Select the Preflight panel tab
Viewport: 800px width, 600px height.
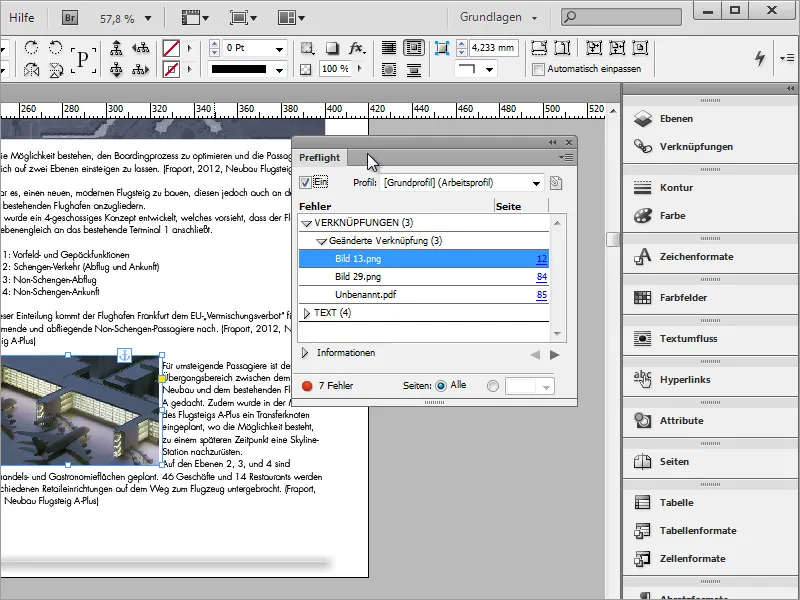[319, 158]
